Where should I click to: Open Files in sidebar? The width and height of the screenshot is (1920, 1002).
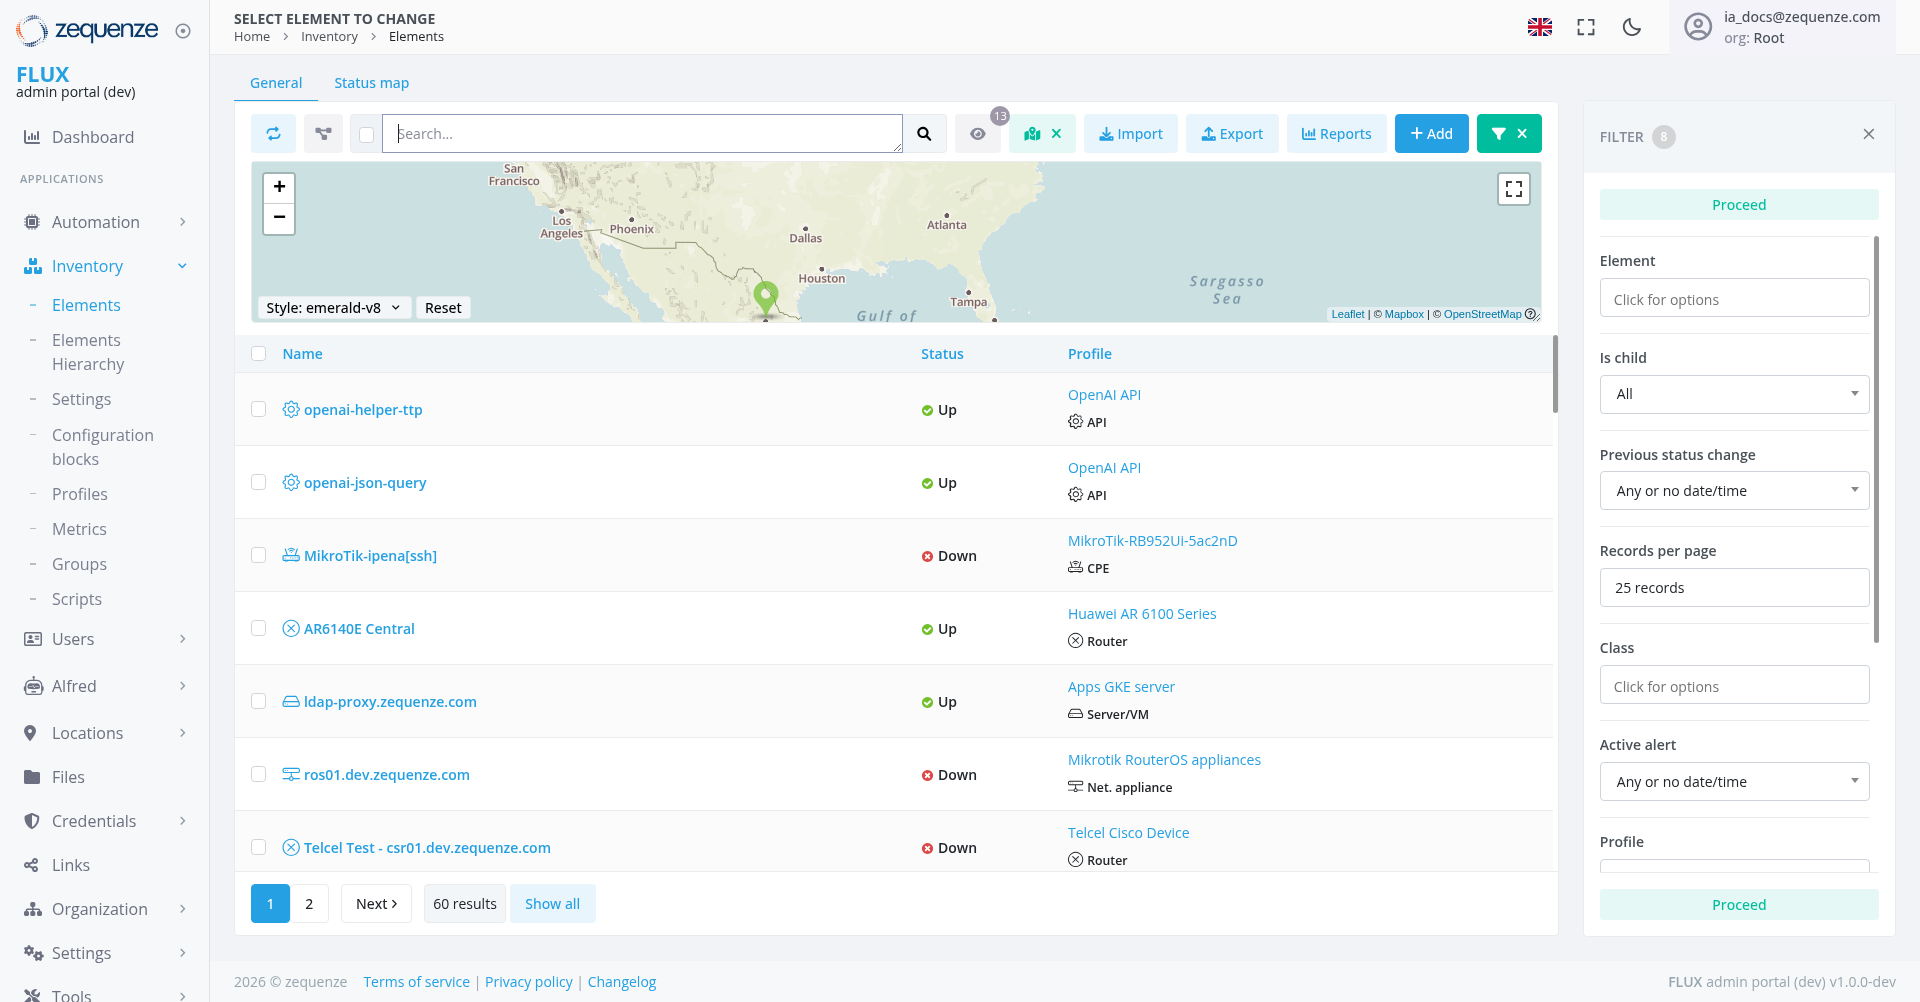click(68, 777)
